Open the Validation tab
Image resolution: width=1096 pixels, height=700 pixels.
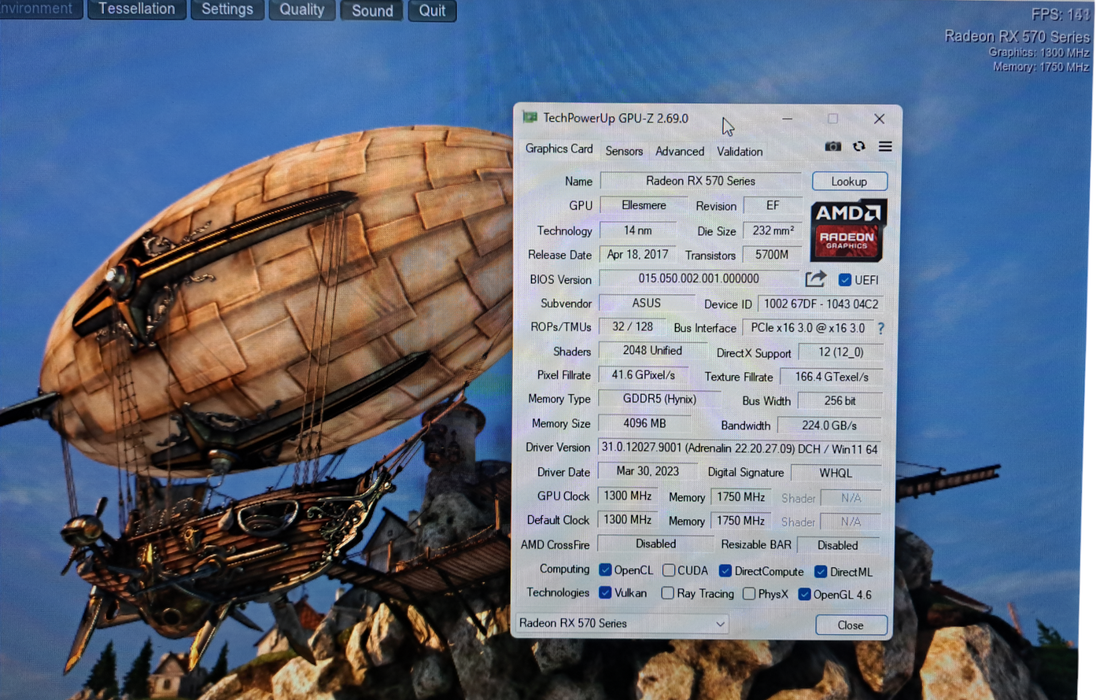740,151
